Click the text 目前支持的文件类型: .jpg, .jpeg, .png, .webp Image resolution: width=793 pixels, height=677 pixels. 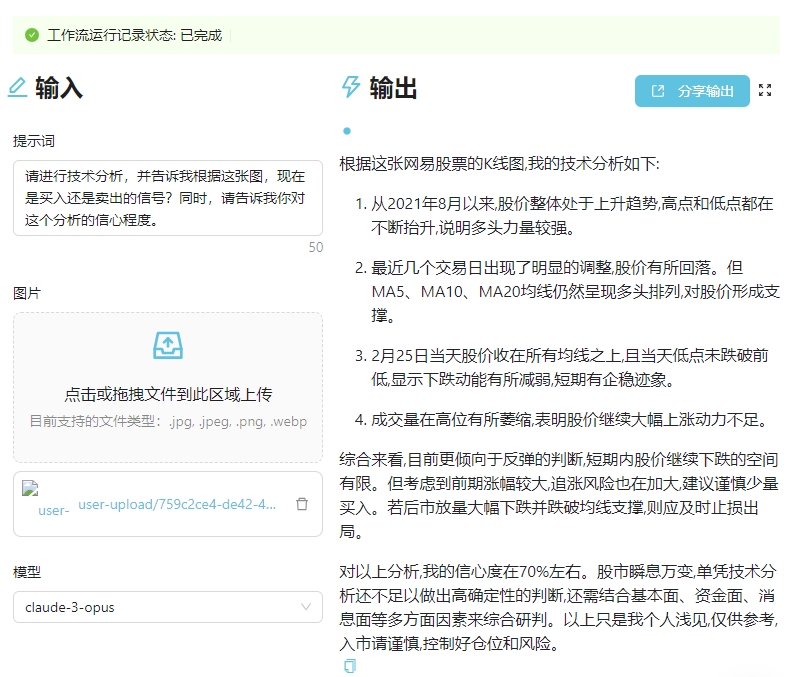[x=168, y=421]
